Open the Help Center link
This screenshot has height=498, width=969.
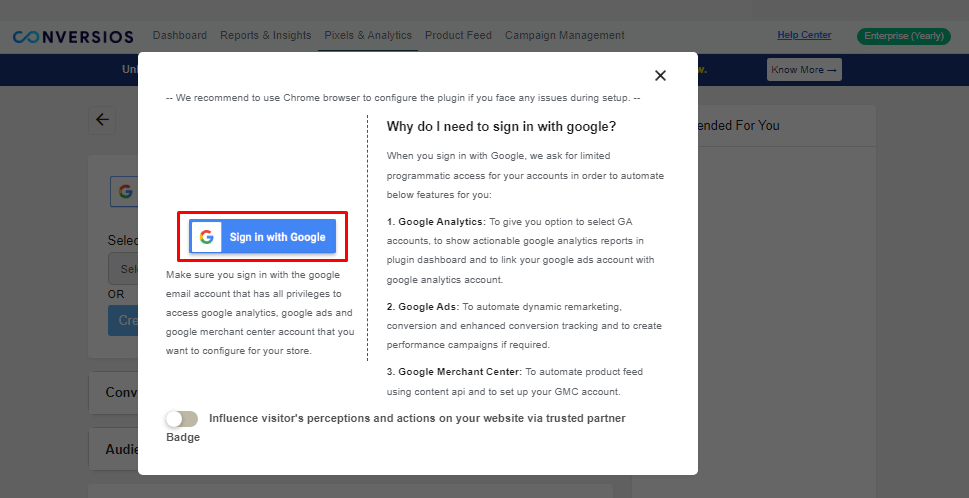[804, 35]
